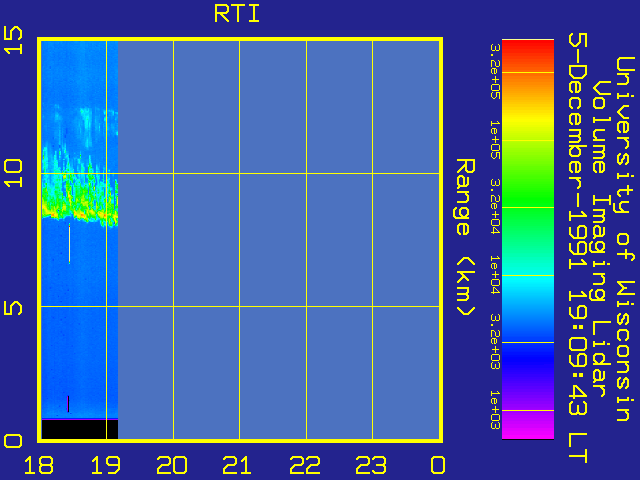The image size is (640, 480).
Task: Select the 15 km range tick label
Action: pos(13,40)
